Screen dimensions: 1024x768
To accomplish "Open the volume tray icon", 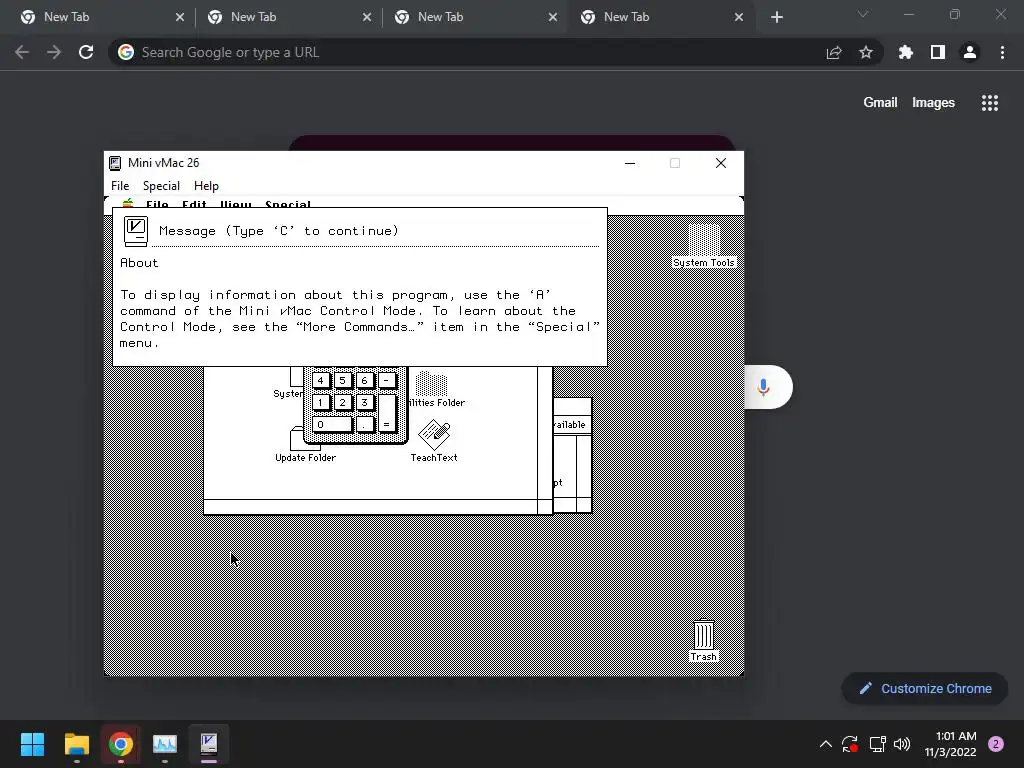I will 902,744.
